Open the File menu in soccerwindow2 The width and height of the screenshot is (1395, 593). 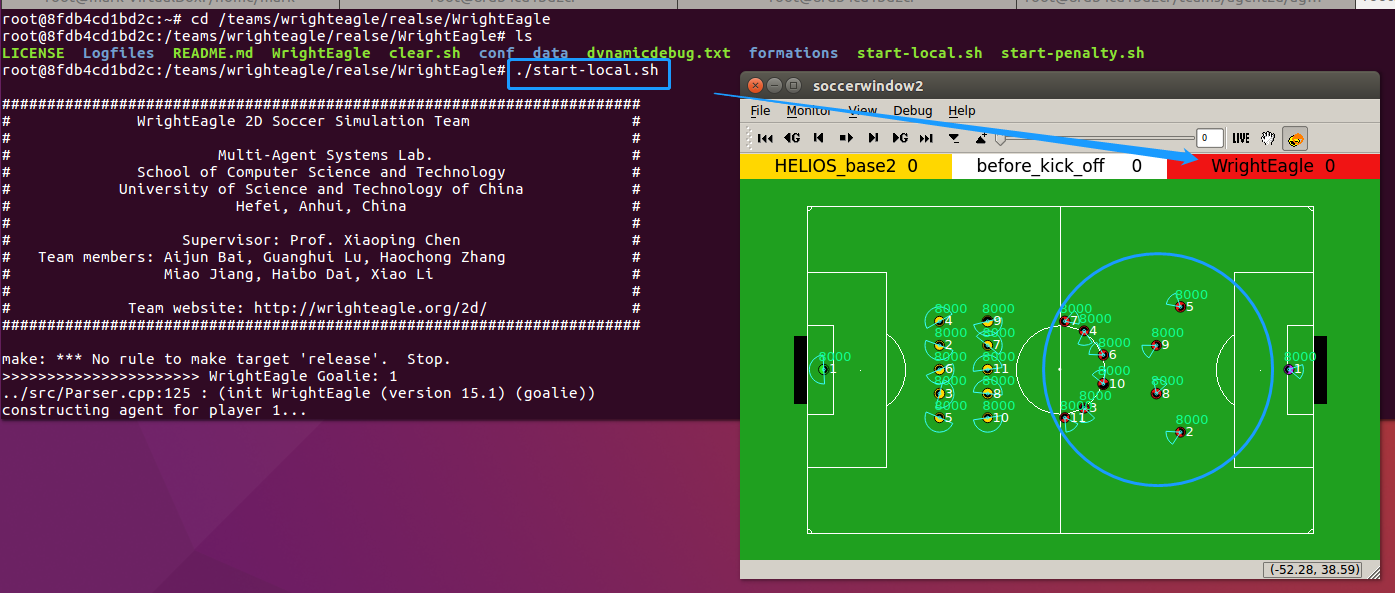(759, 110)
